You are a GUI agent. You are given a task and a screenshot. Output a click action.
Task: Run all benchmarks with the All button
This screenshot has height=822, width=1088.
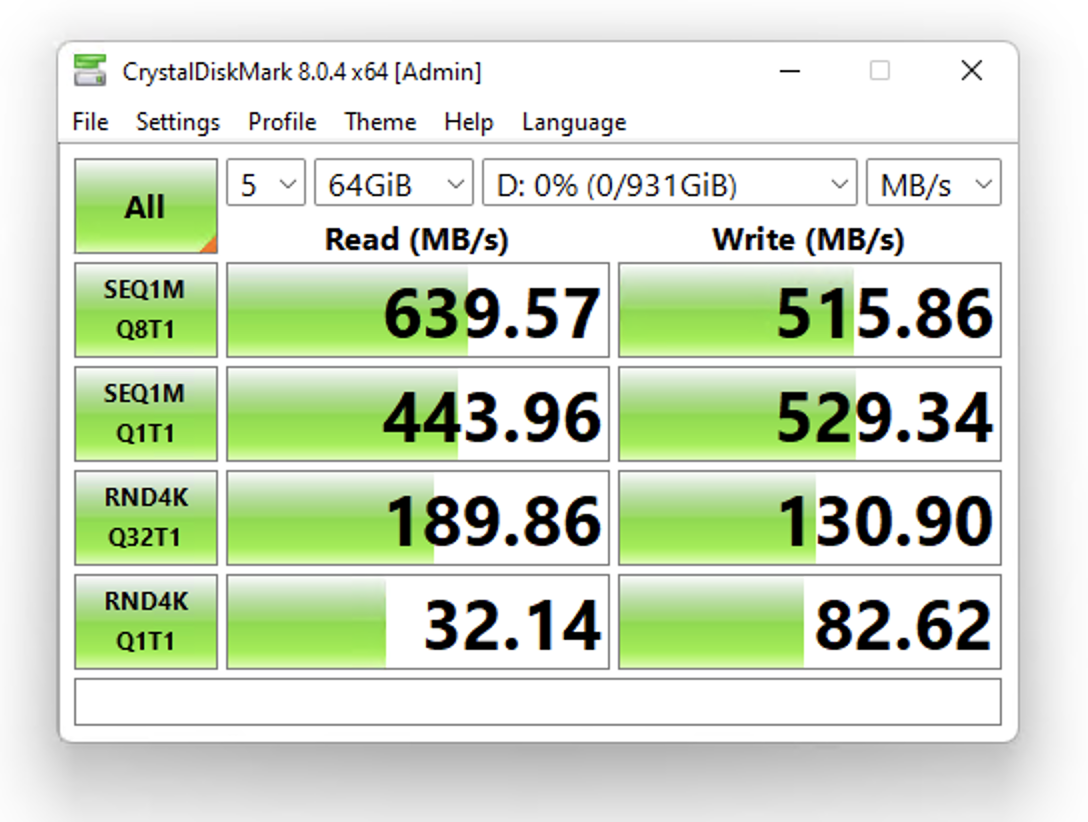(x=145, y=206)
